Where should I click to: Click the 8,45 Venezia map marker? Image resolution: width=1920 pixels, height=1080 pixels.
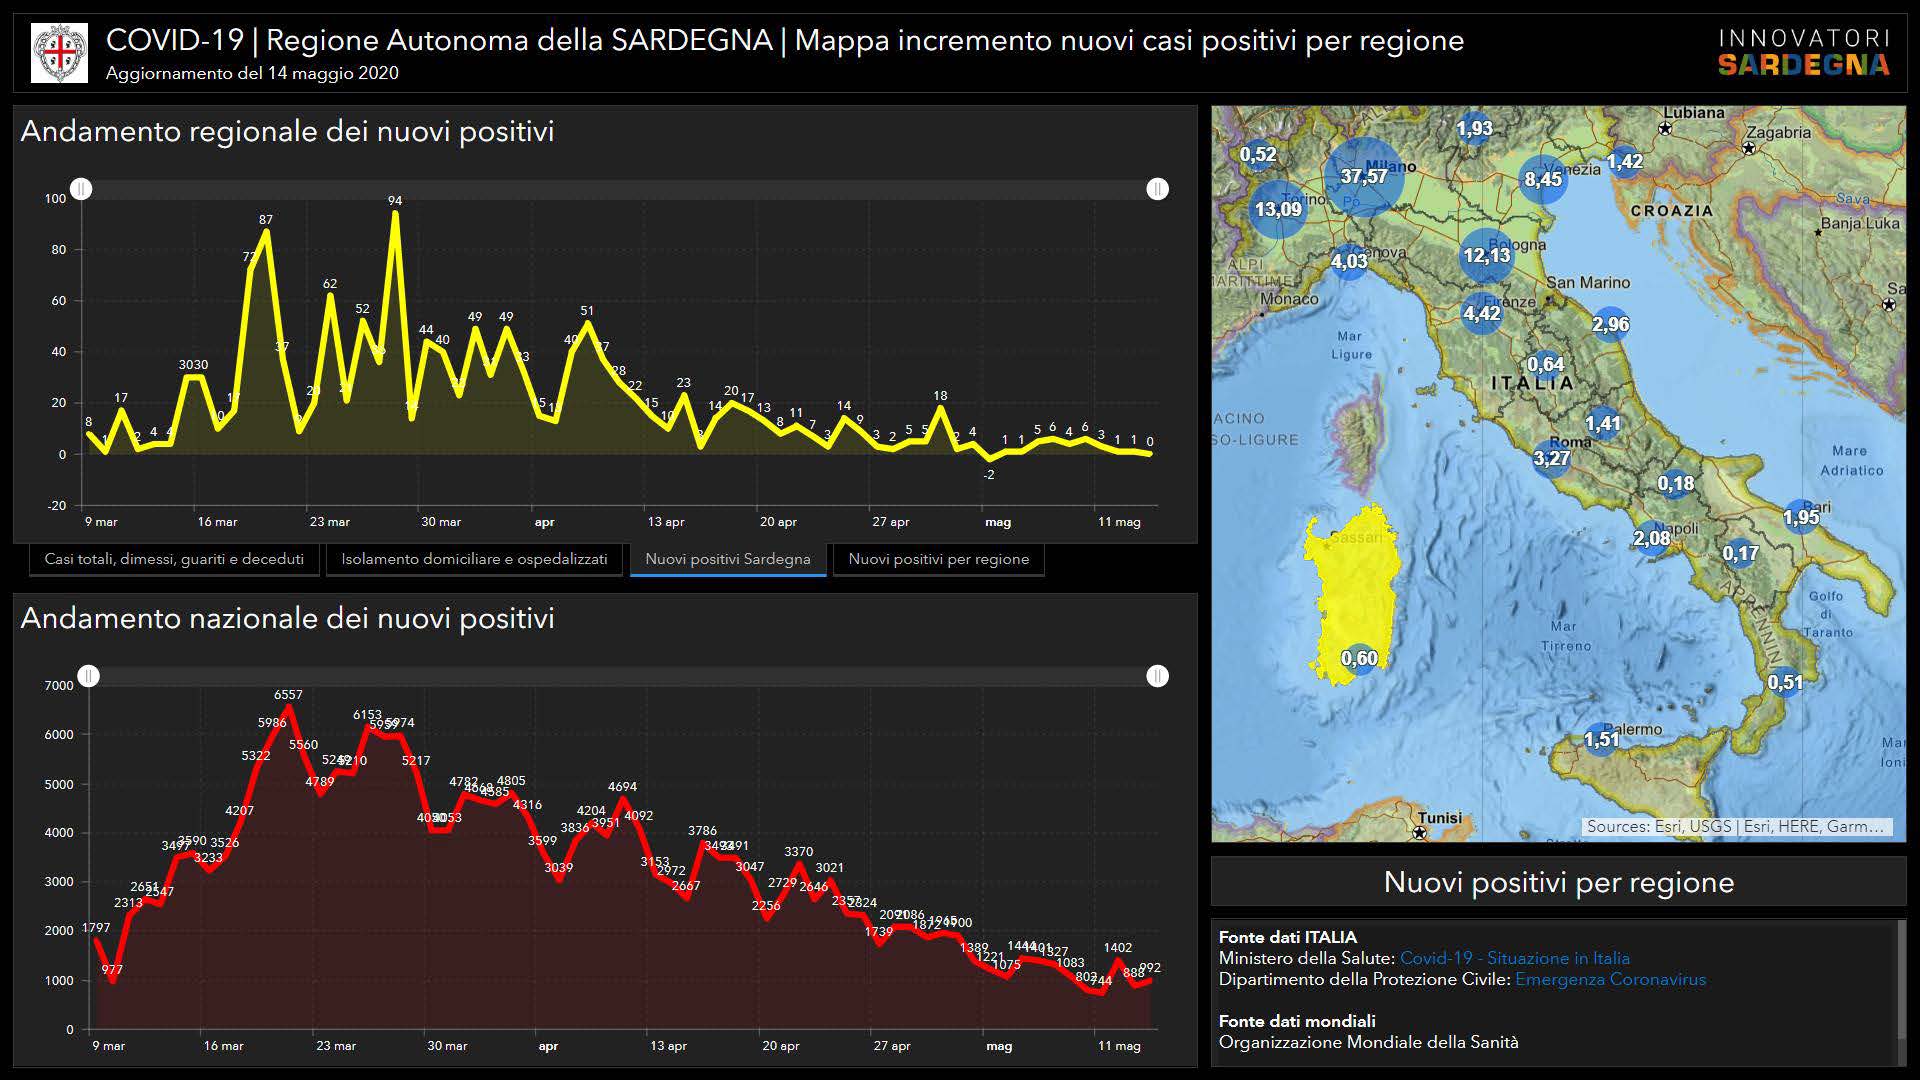(1543, 180)
